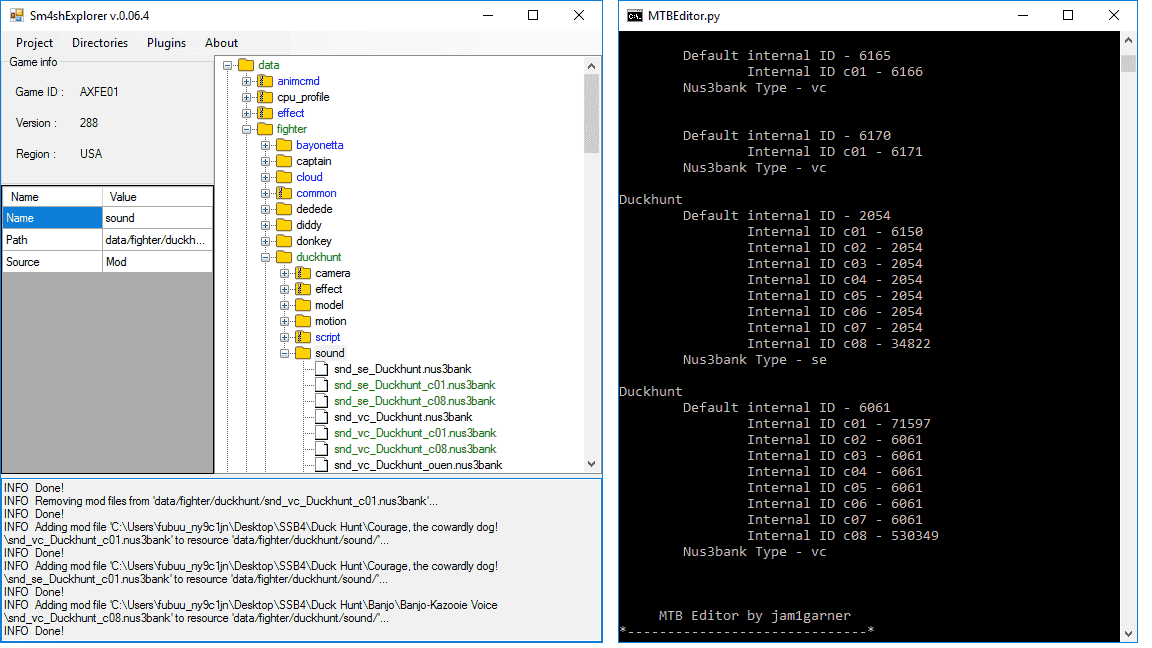1152x648 pixels.
Task: Click the diddy folder icon
Action: pos(284,226)
